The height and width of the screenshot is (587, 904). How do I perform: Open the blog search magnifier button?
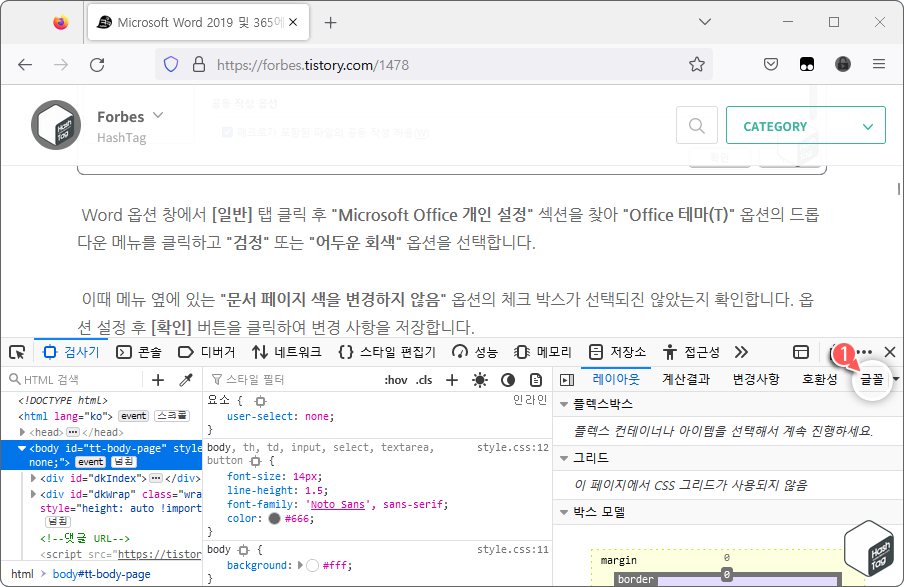coord(696,125)
